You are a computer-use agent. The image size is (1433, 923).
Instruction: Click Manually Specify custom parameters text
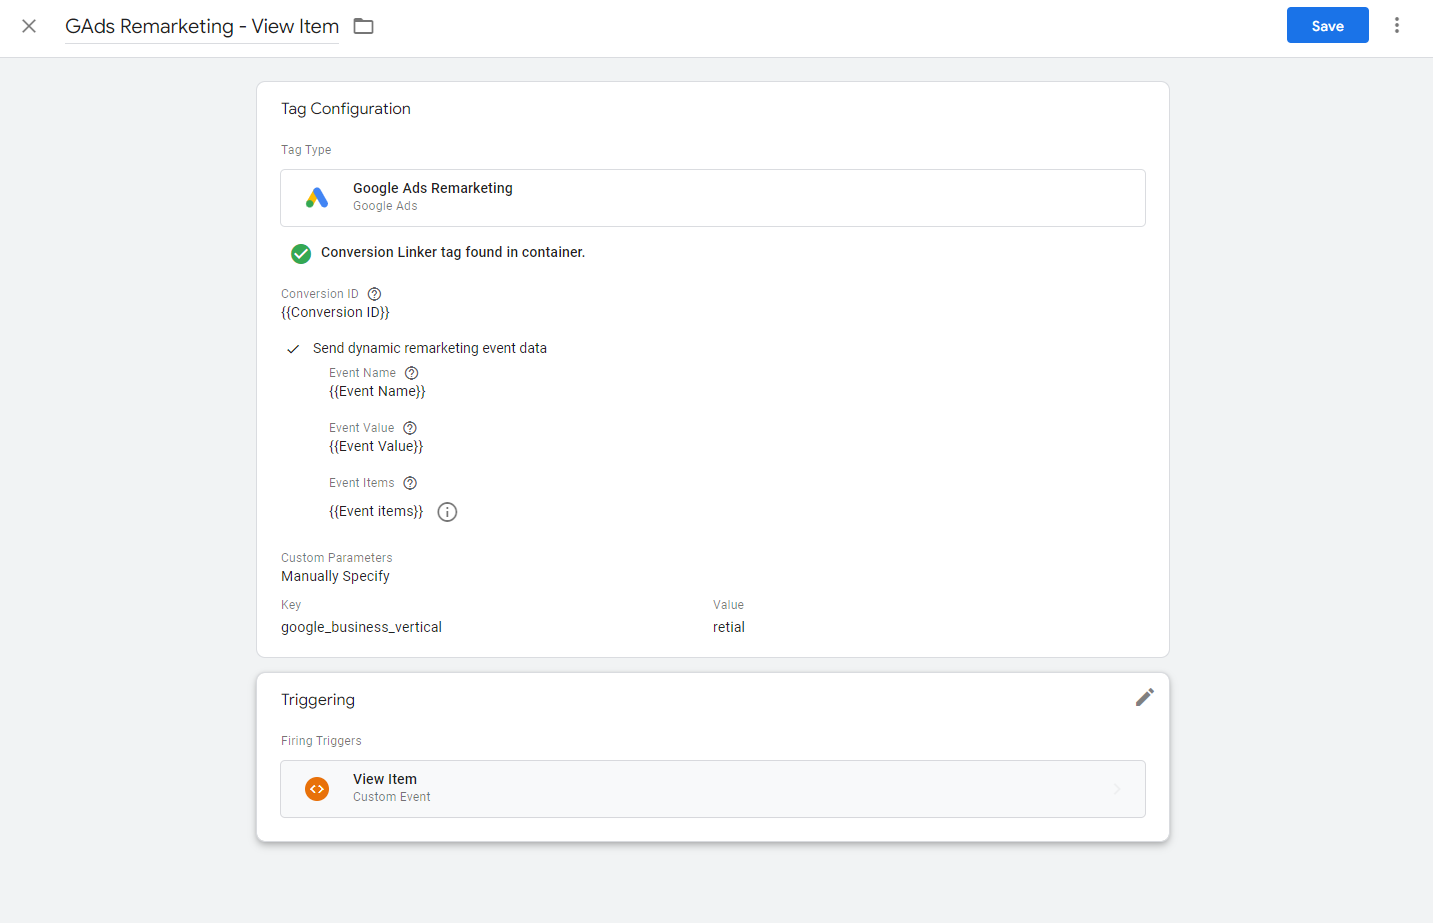[x=335, y=576]
